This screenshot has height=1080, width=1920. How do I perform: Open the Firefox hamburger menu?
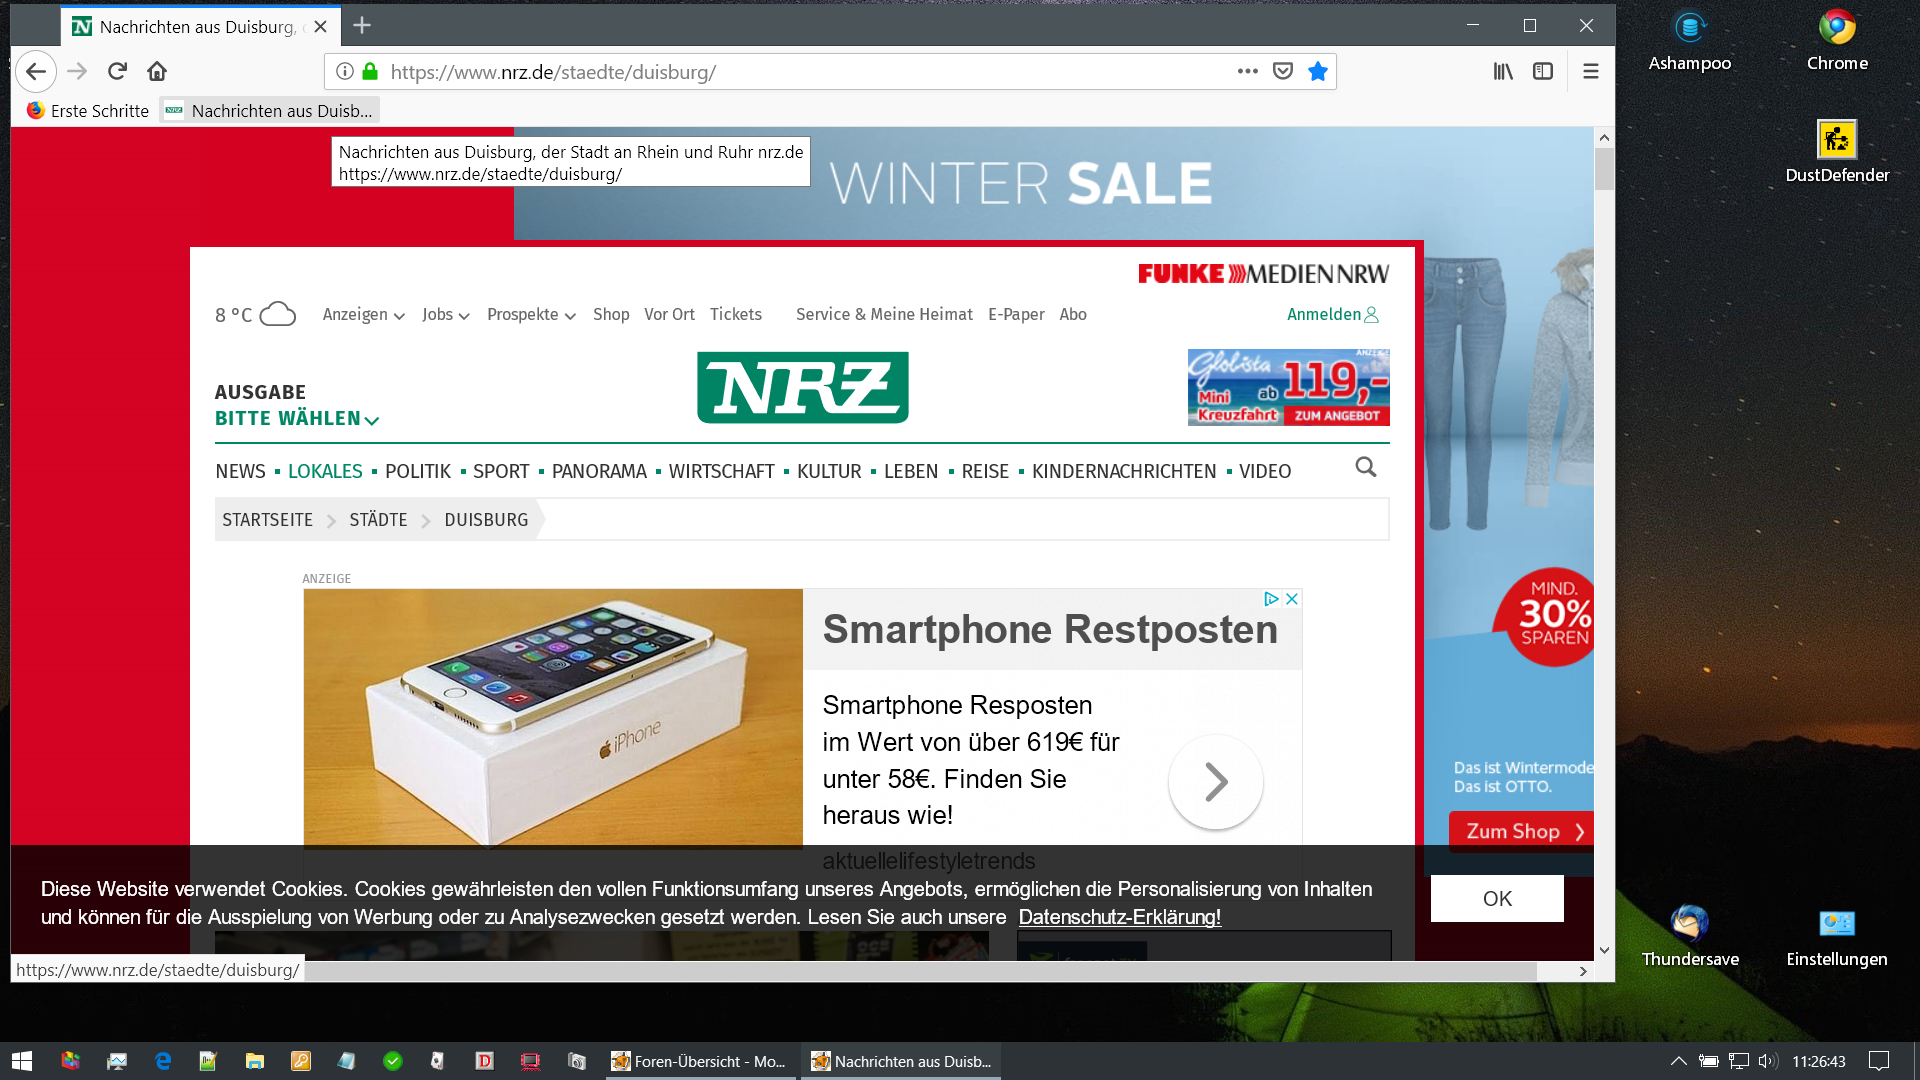click(x=1591, y=71)
